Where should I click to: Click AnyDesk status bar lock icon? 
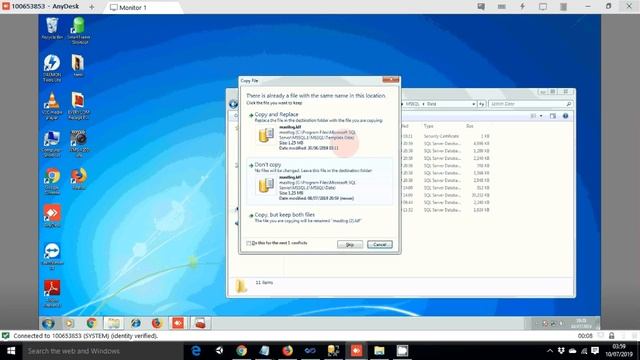pyautogui.click(x=611, y=336)
